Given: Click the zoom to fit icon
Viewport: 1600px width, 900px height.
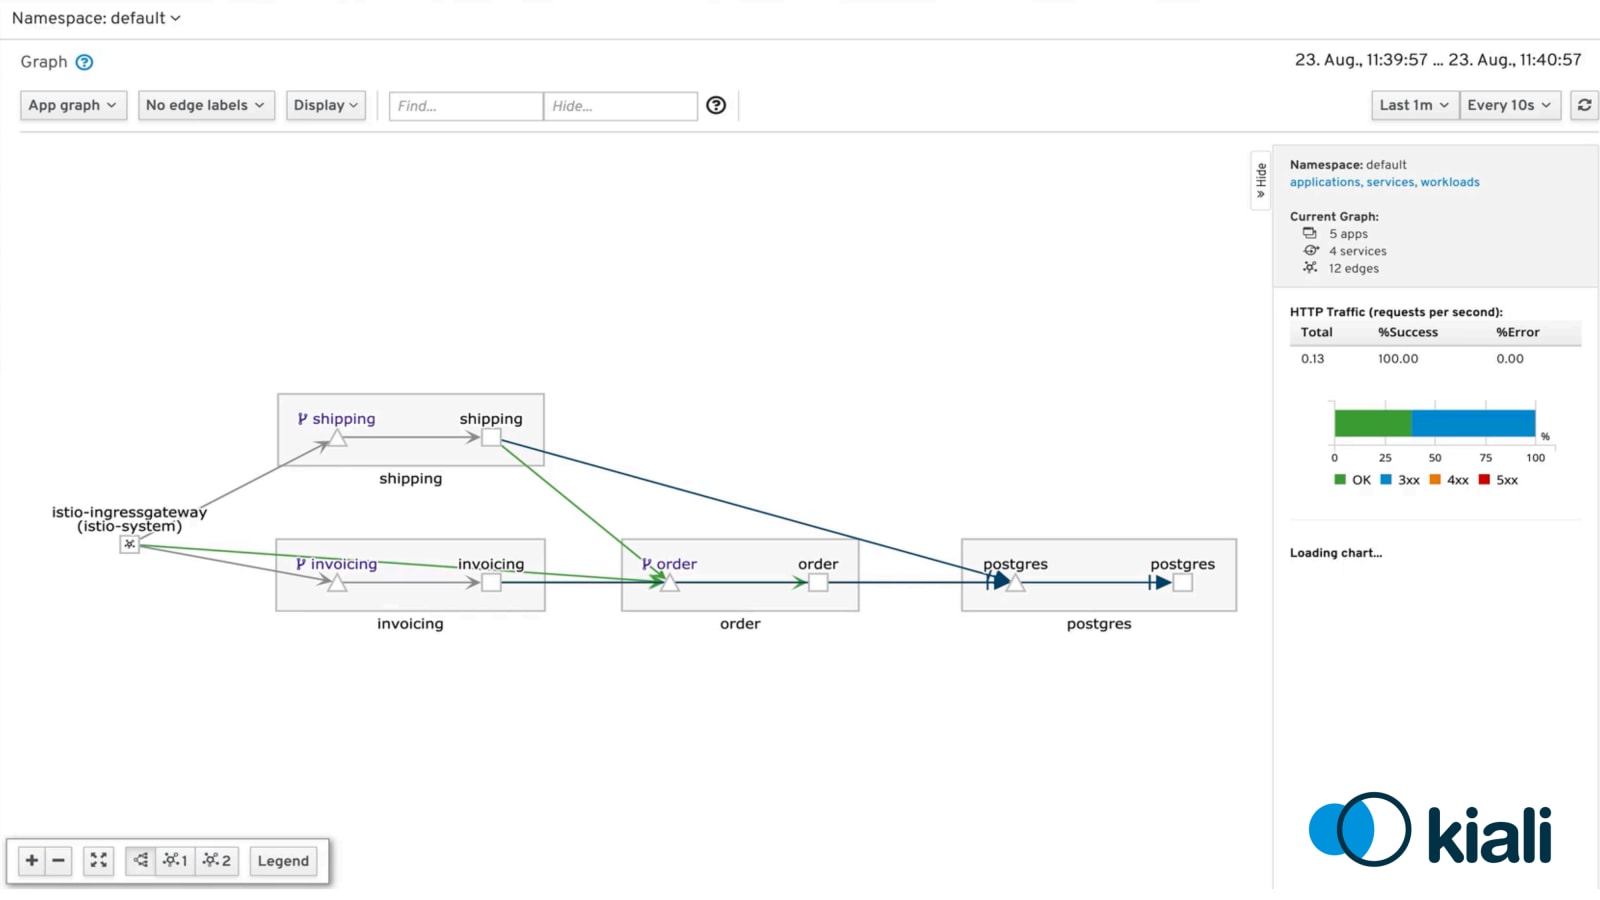Looking at the screenshot, I should pyautogui.click(x=98, y=860).
